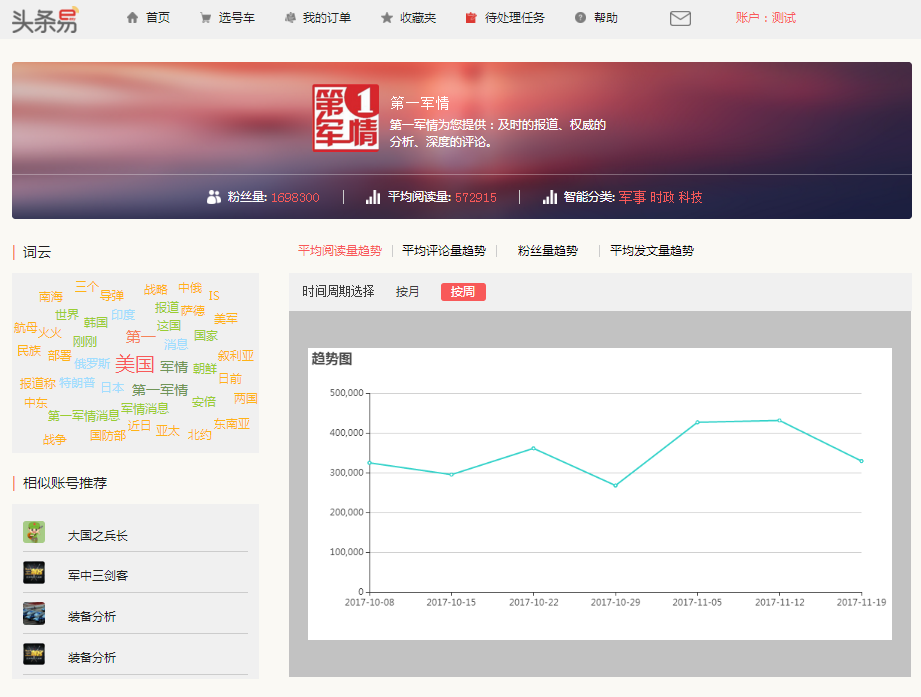Select the 按周 time period option
Screen dimensions: 921x697
(463, 292)
